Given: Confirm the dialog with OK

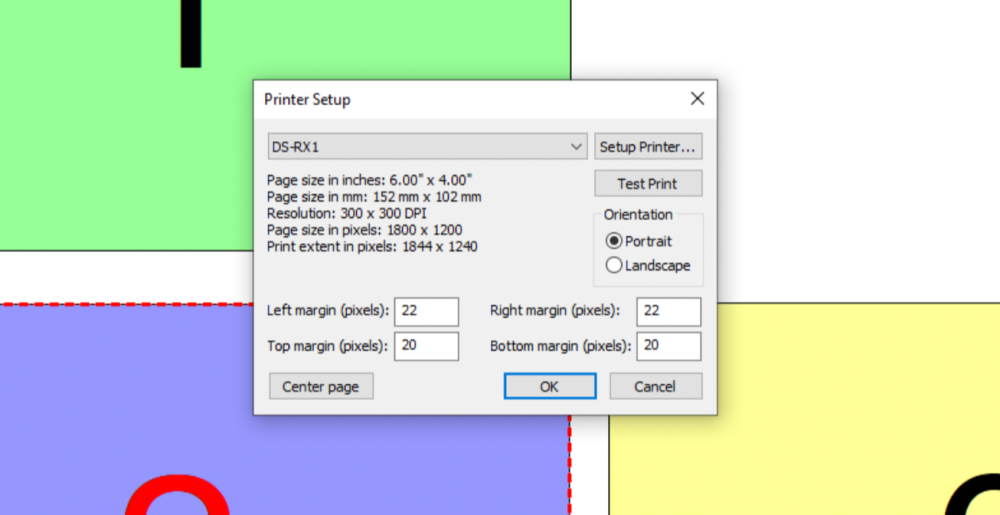Looking at the screenshot, I should tap(550, 386).
